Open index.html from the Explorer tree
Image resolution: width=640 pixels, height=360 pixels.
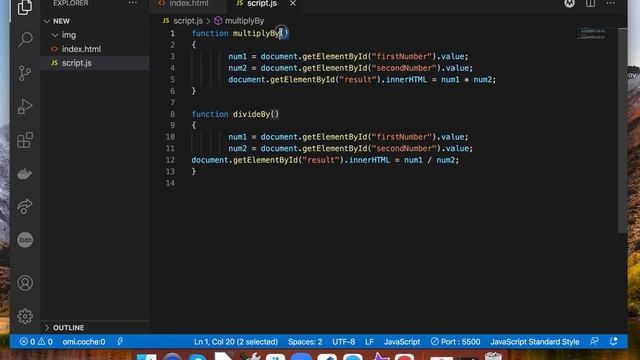[81, 49]
